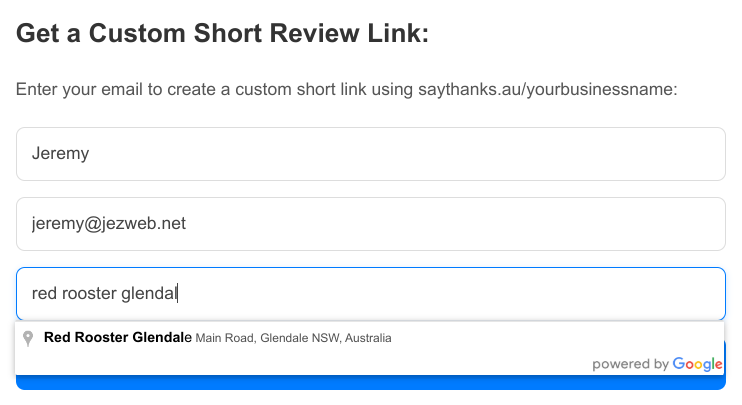The height and width of the screenshot is (405, 742).
Task: Click the word 'rooster' in search input
Action: [89, 294]
